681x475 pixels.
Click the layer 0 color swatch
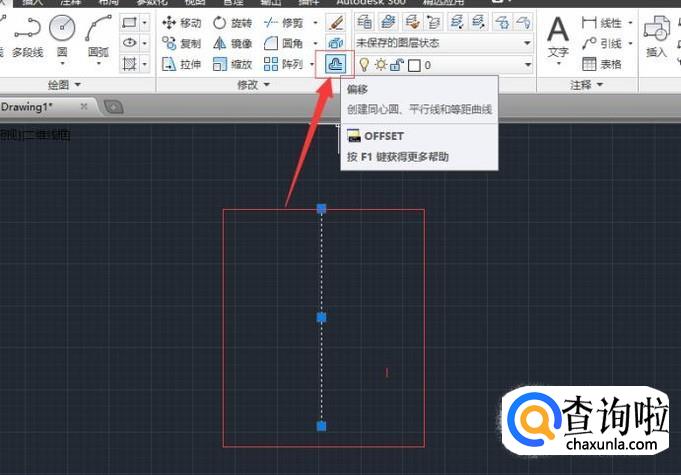point(414,65)
